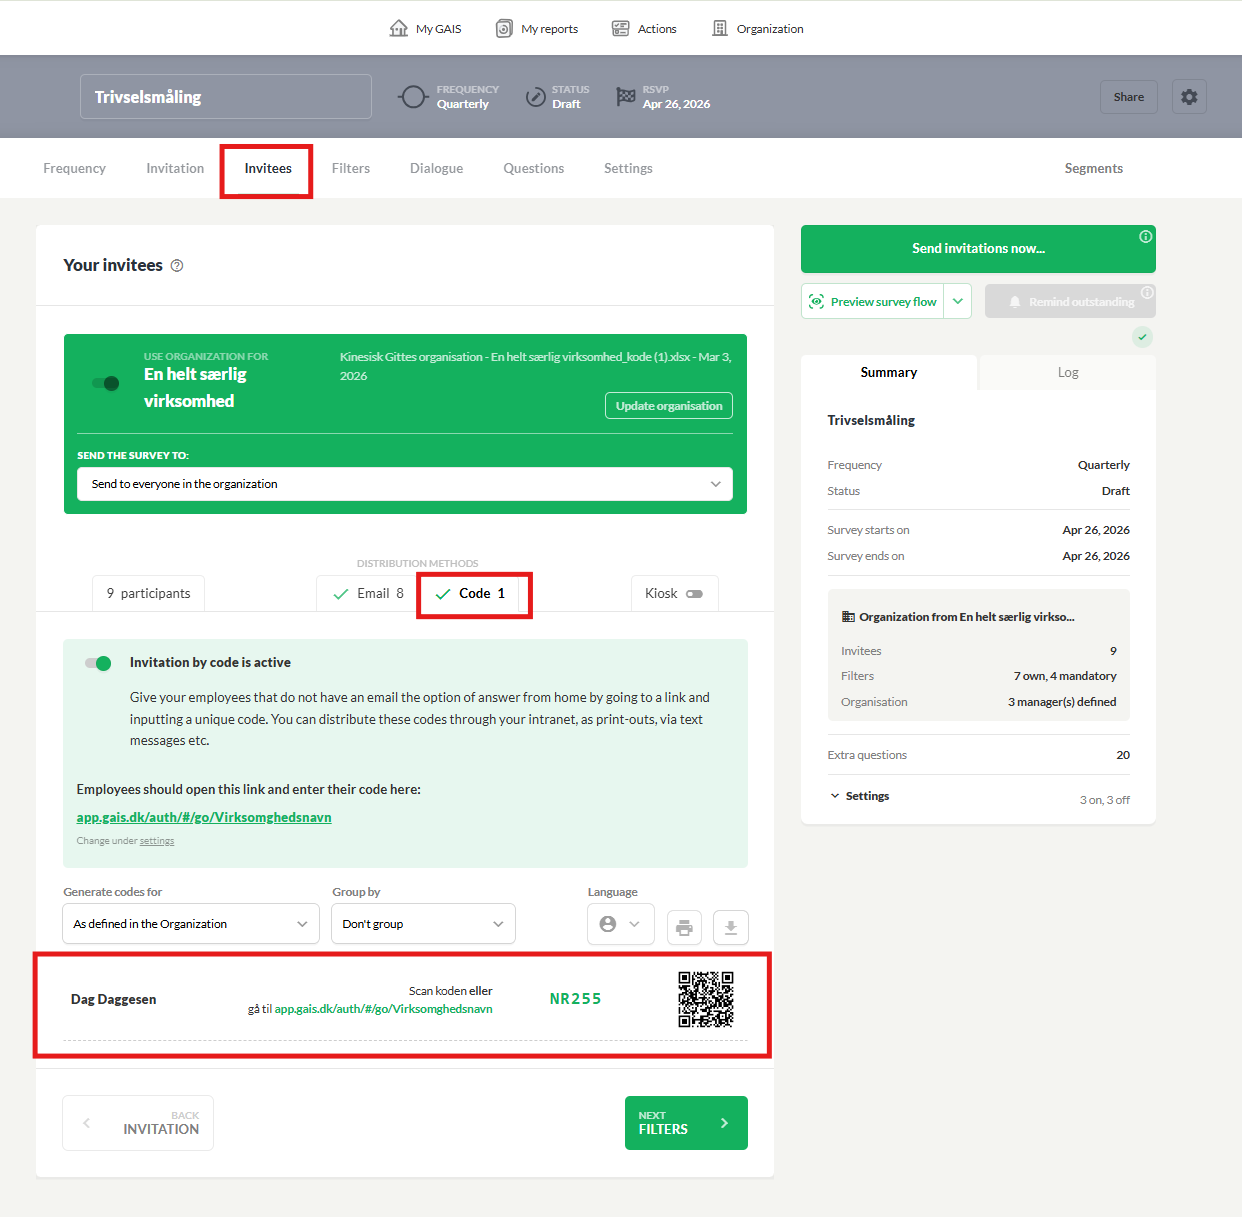Click the Extra questions value 20
The height and width of the screenshot is (1217, 1242).
pyautogui.click(x=1123, y=755)
